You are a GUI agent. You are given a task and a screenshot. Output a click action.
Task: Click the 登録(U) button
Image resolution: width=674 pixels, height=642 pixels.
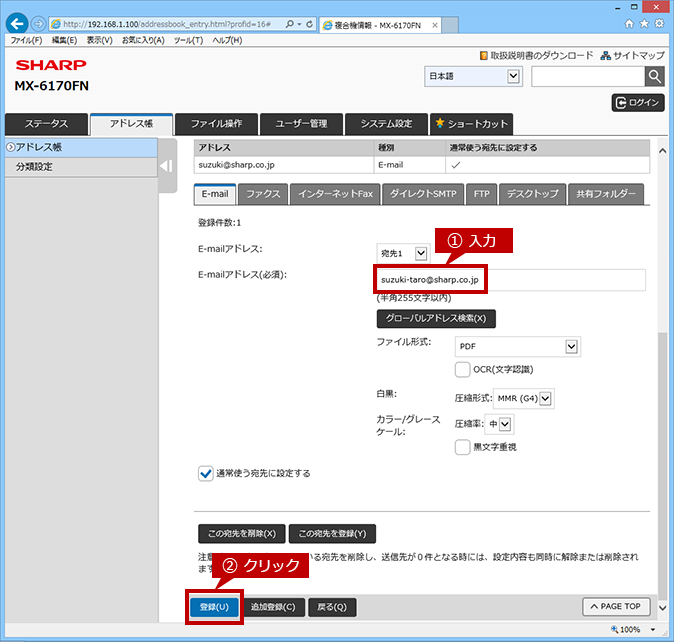pos(214,607)
